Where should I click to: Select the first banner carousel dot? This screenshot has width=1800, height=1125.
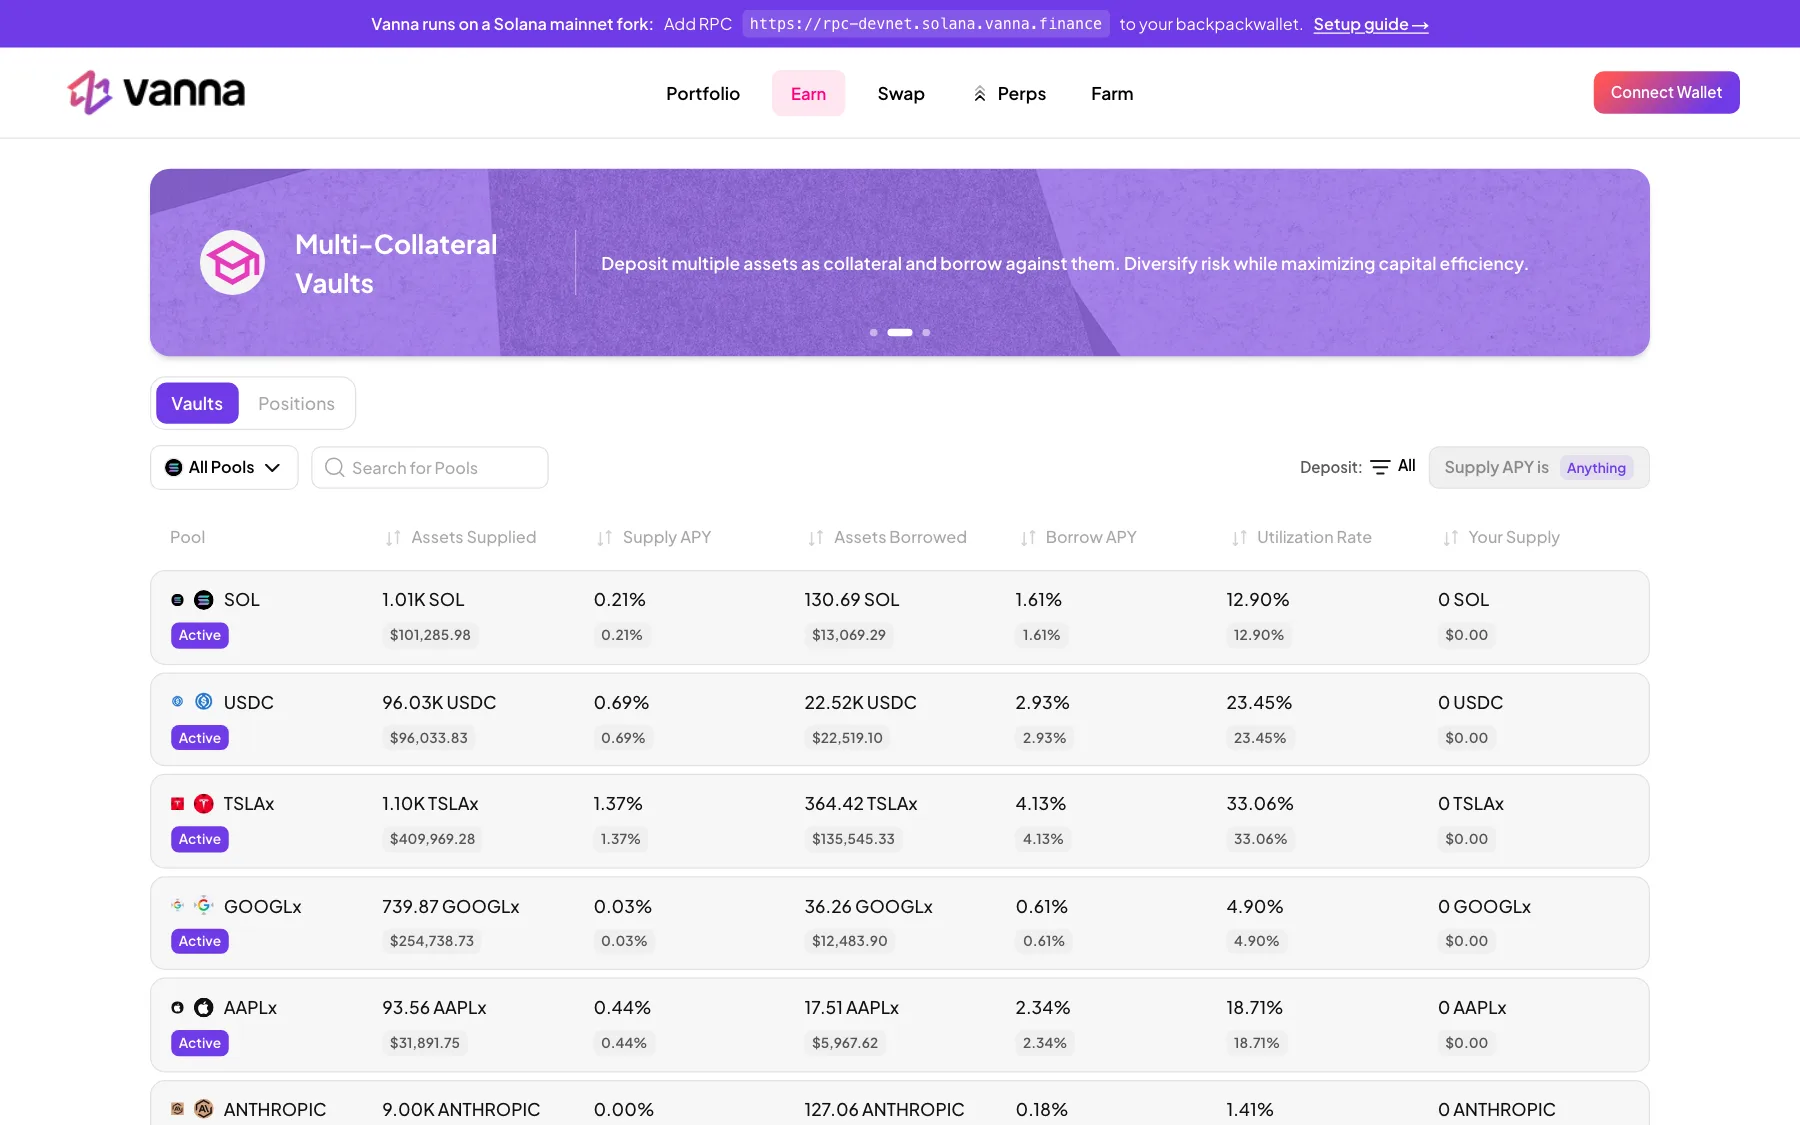point(874,332)
